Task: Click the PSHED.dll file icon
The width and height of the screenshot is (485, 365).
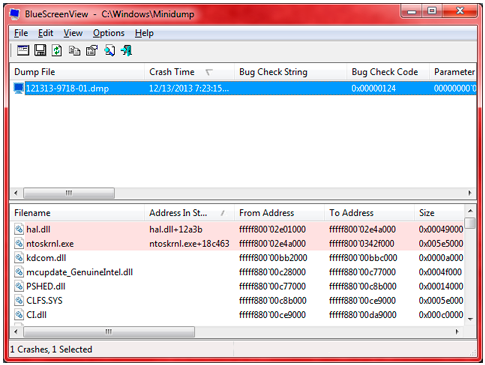Action: click(x=19, y=286)
